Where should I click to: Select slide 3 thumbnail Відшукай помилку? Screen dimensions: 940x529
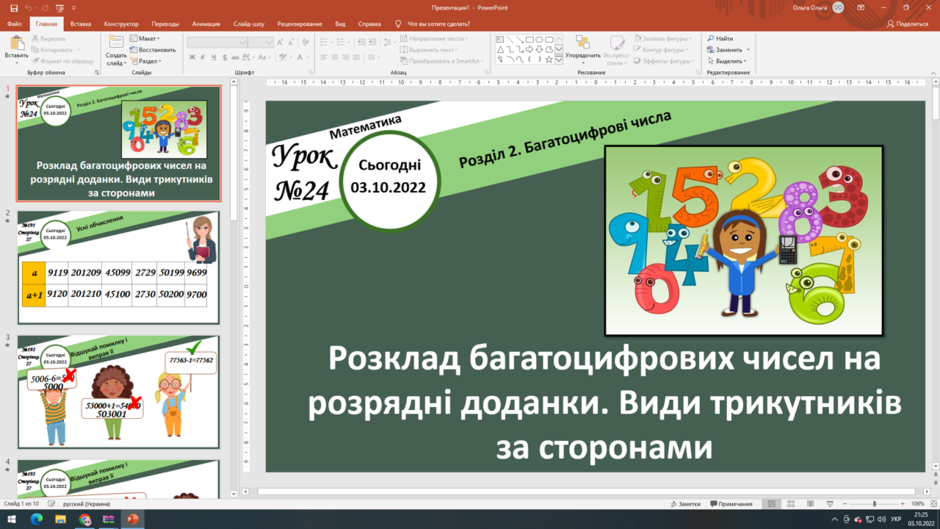[x=118, y=392]
